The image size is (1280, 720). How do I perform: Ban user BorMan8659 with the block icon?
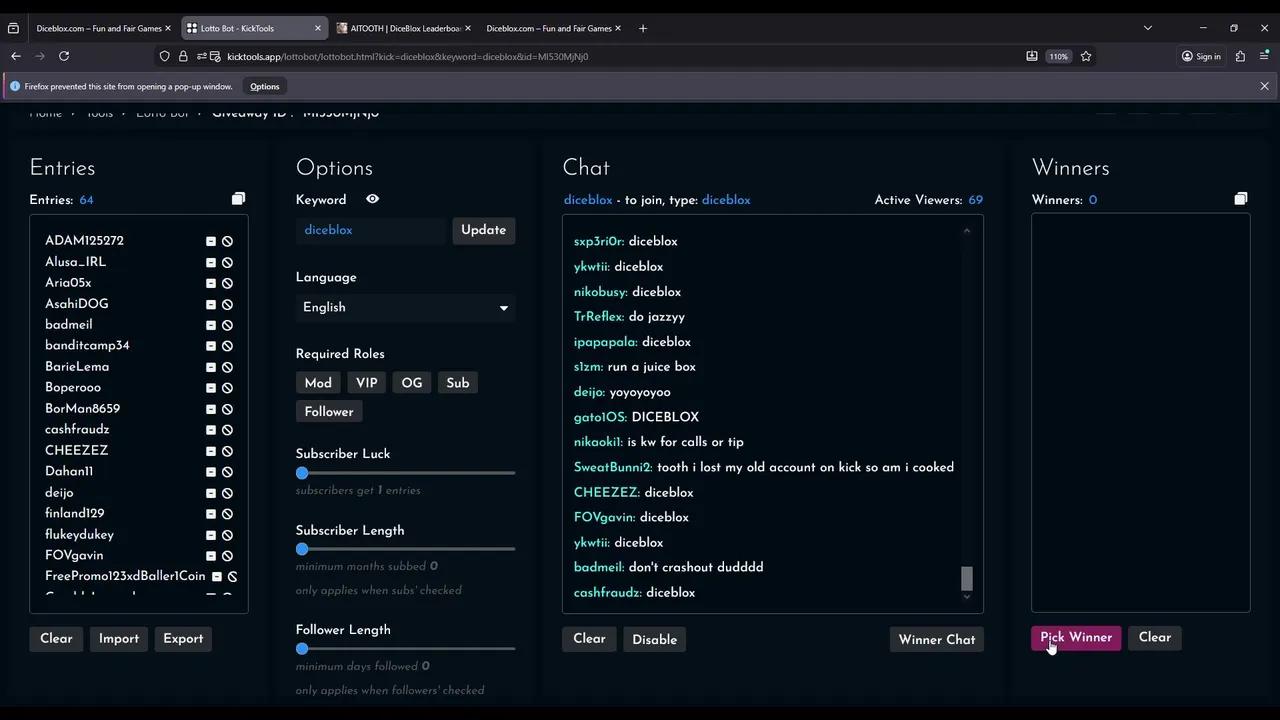tap(227, 409)
